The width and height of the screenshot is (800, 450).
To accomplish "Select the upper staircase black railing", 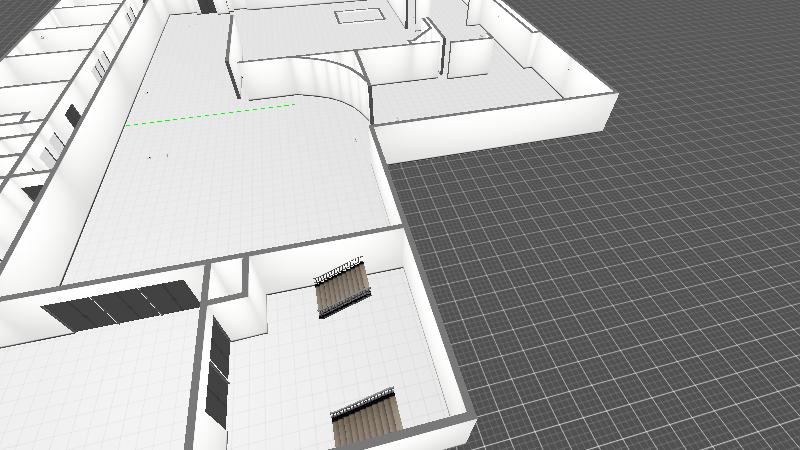I will point(338,269).
